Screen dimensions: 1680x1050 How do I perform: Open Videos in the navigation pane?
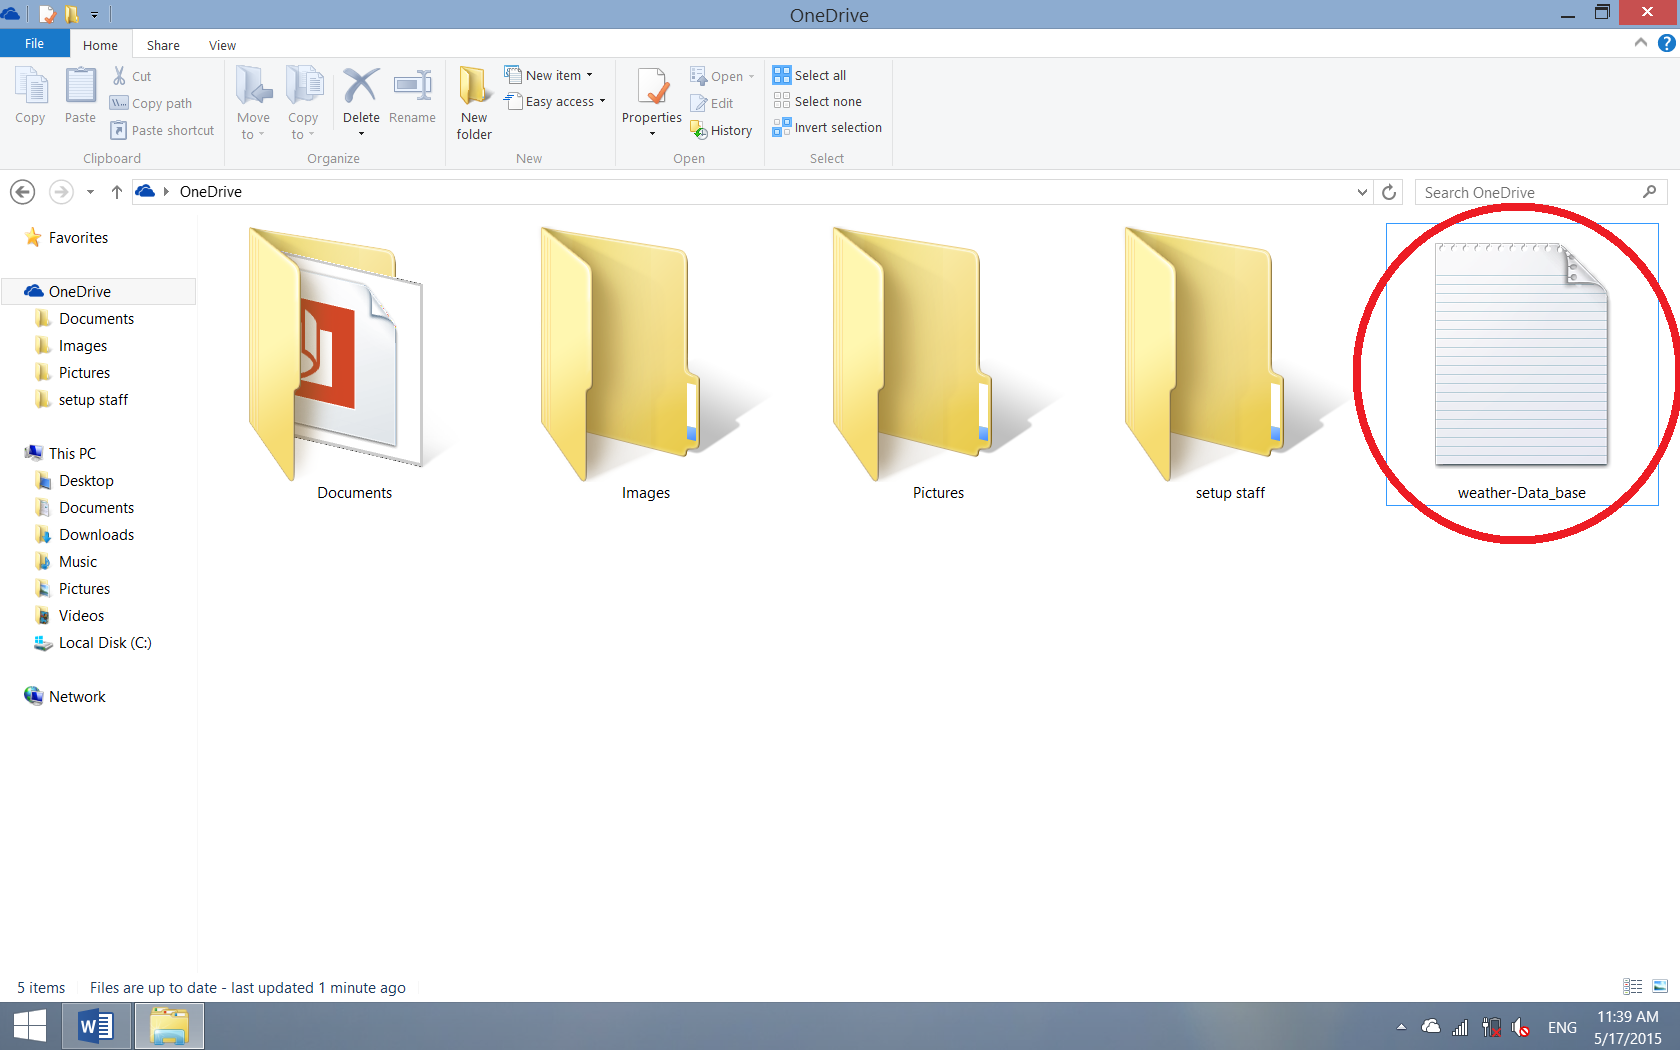[x=69, y=616]
